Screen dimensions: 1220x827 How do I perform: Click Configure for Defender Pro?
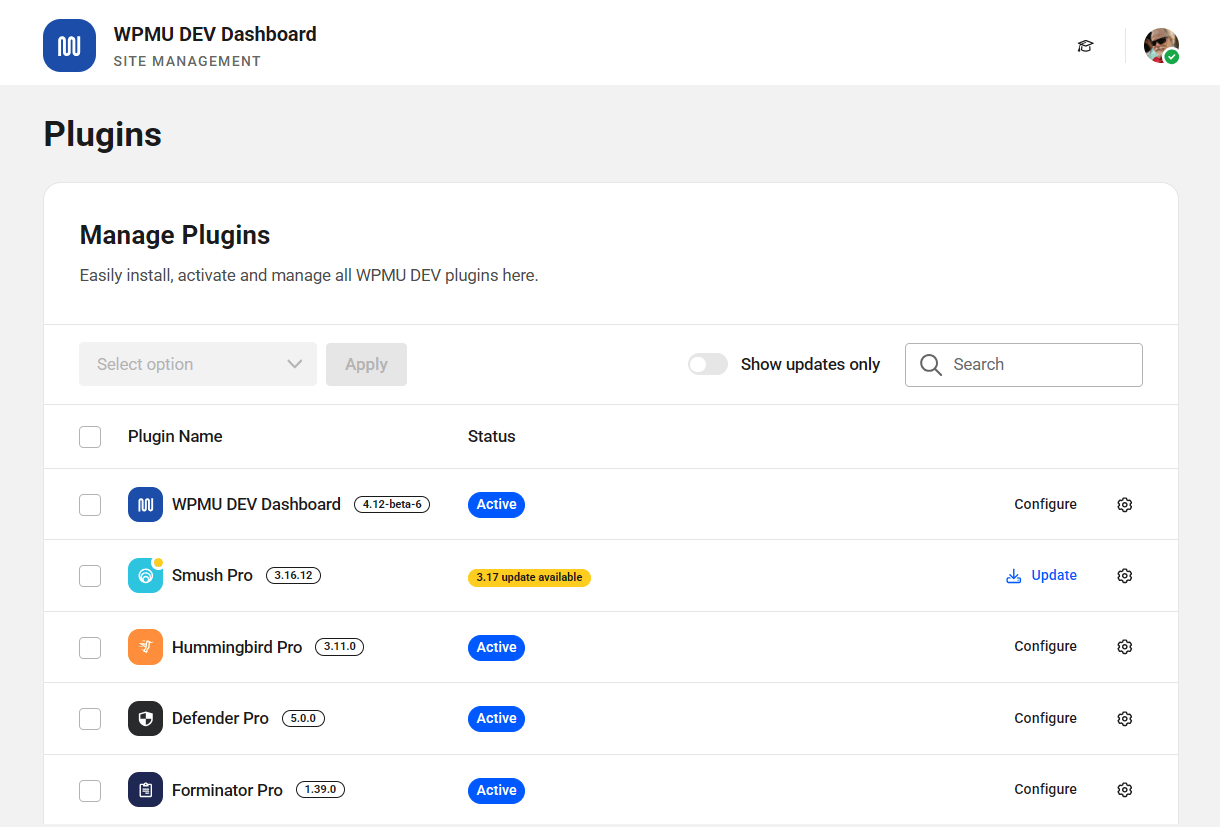click(x=1045, y=718)
